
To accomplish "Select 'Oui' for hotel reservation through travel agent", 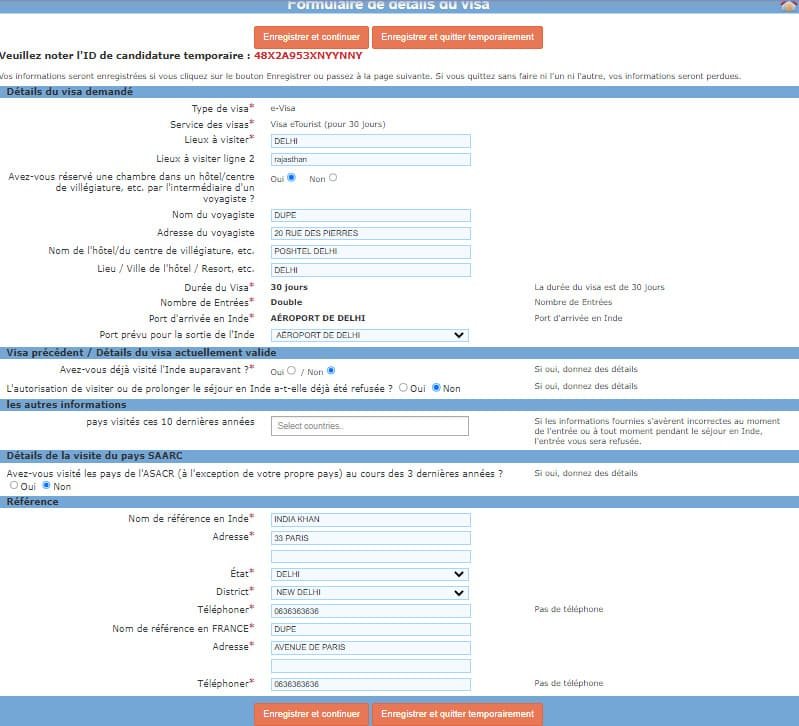I will pos(291,178).
